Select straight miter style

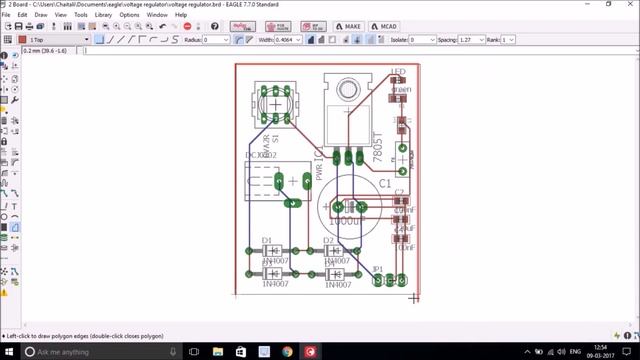[249, 40]
